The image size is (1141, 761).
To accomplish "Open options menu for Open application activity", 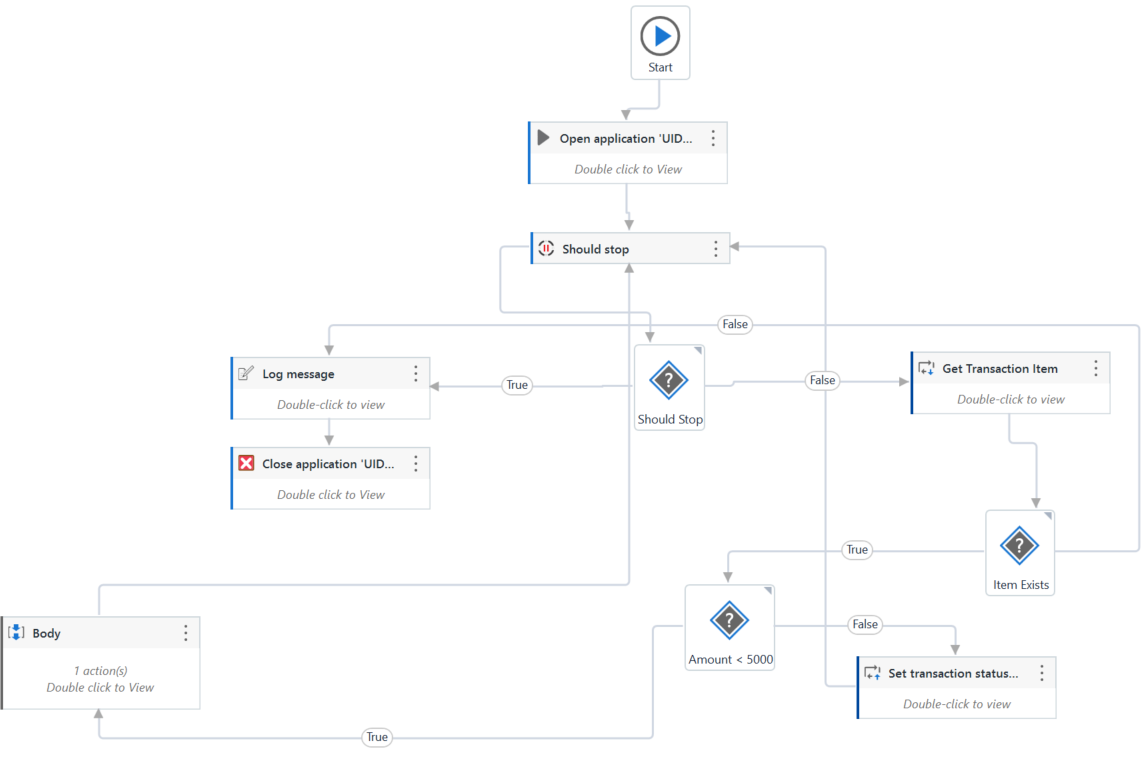I will 713,138.
